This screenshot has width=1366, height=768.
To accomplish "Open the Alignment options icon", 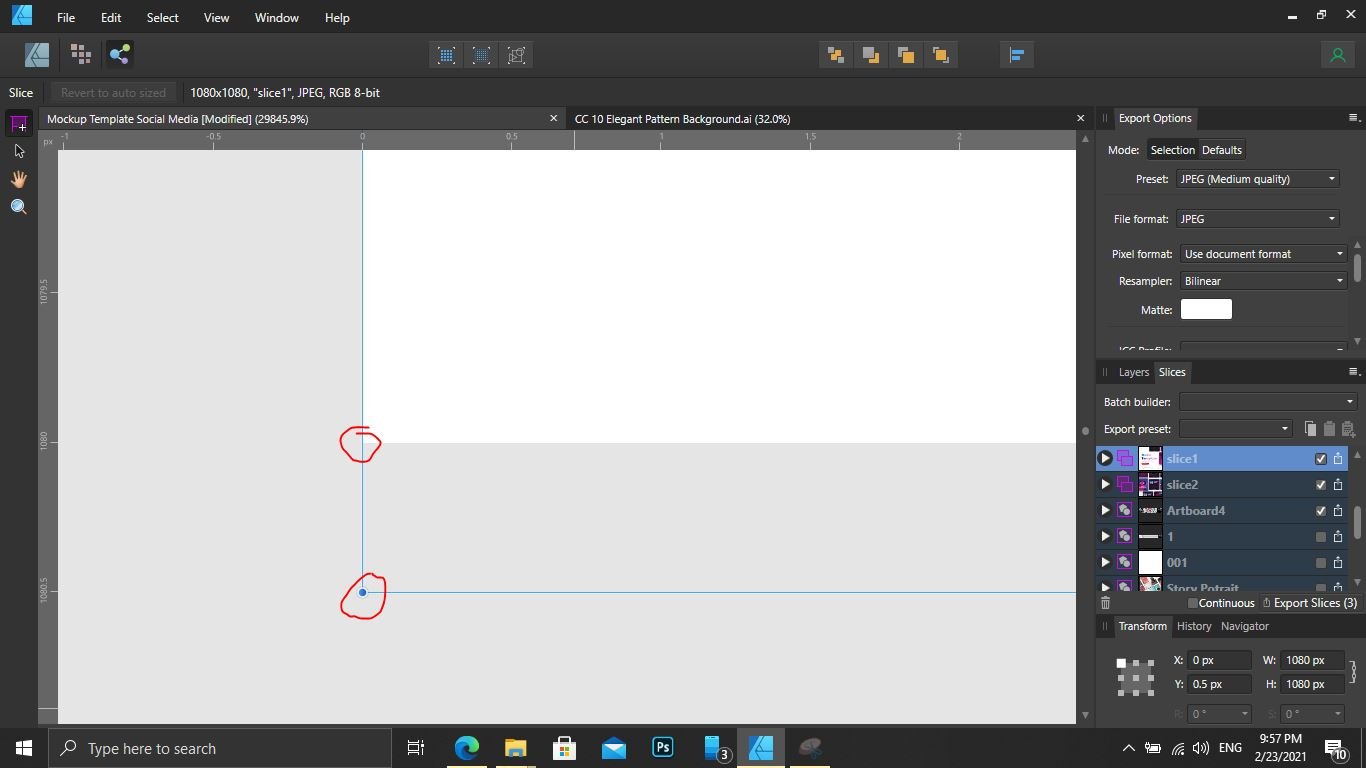I will pos(1016,55).
